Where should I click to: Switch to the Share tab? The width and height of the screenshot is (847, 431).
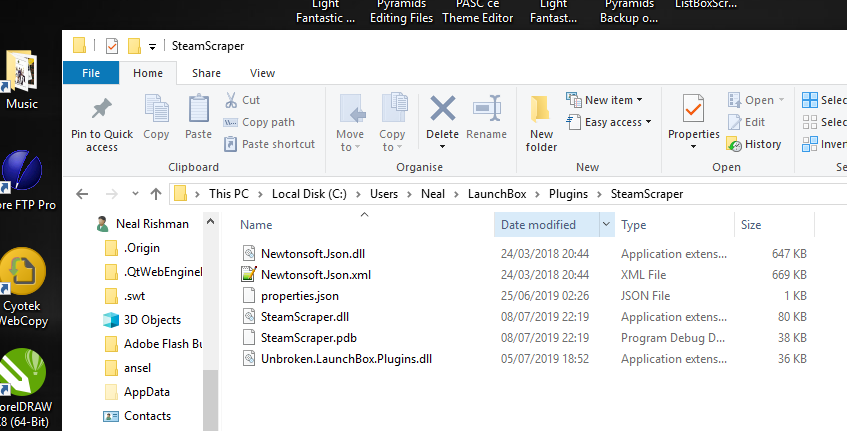tap(206, 73)
